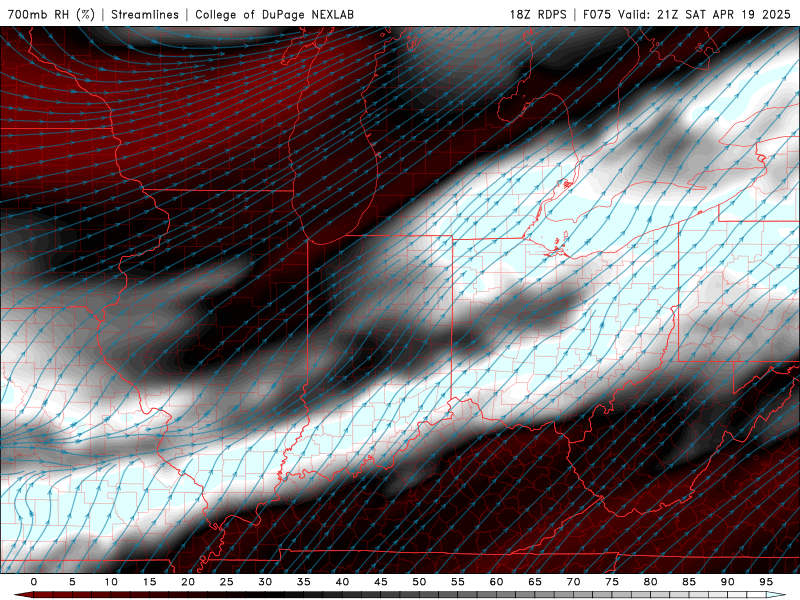Click the colorbar label '35'
The height and width of the screenshot is (600, 800).
point(304,582)
